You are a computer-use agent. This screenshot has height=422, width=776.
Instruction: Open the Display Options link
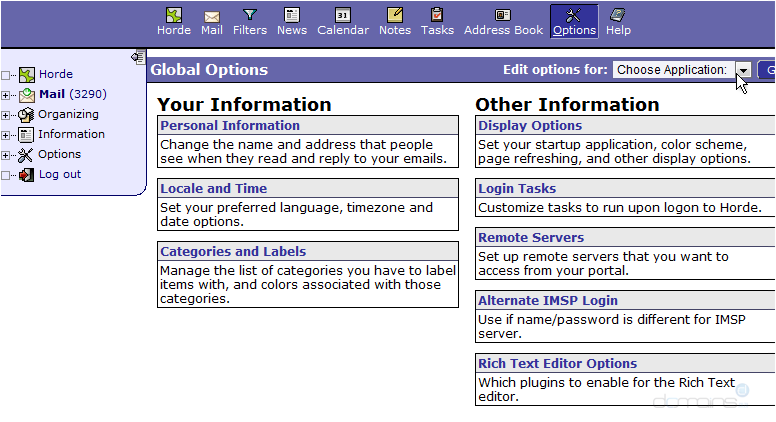530,126
